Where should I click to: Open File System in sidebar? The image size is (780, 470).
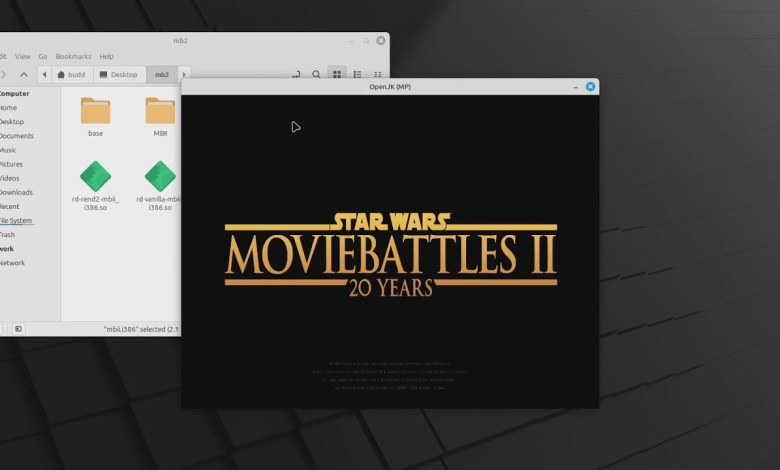[x=16, y=220]
